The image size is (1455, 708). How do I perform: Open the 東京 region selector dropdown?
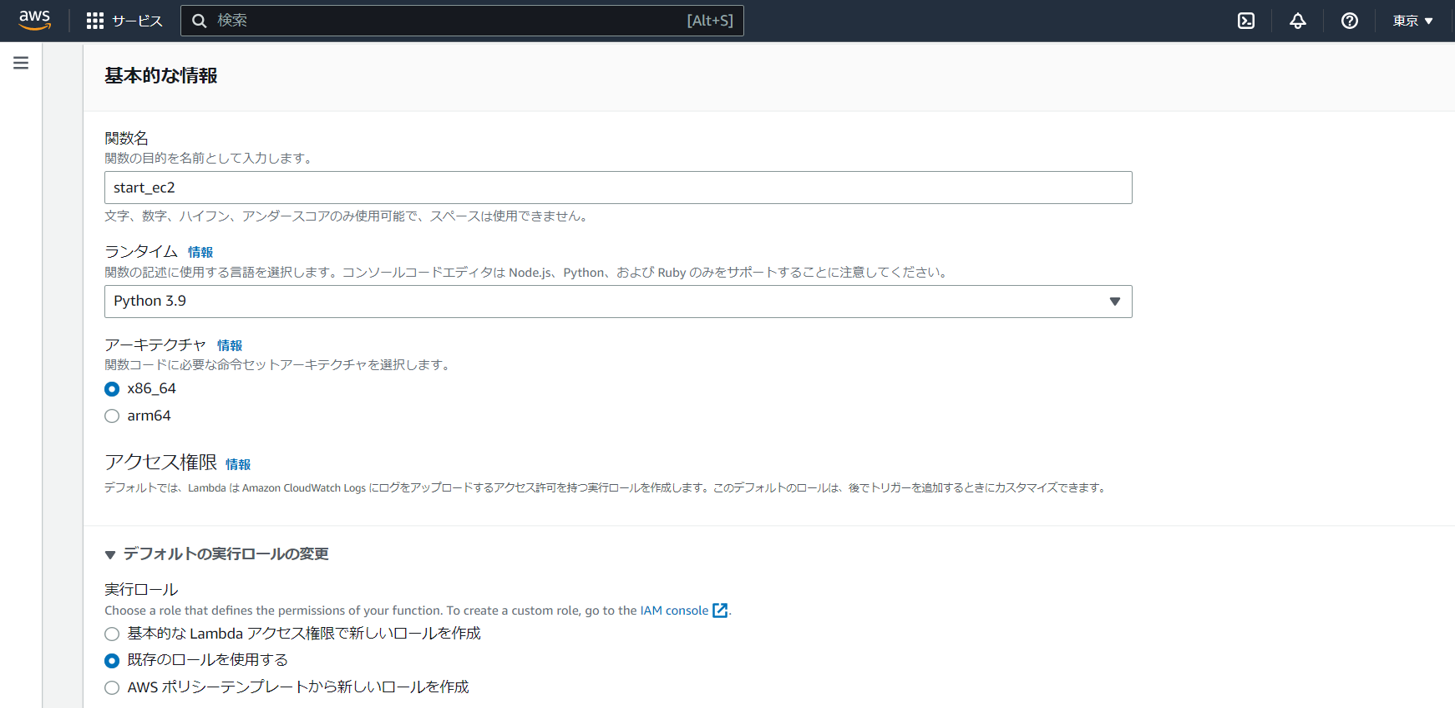(1413, 21)
